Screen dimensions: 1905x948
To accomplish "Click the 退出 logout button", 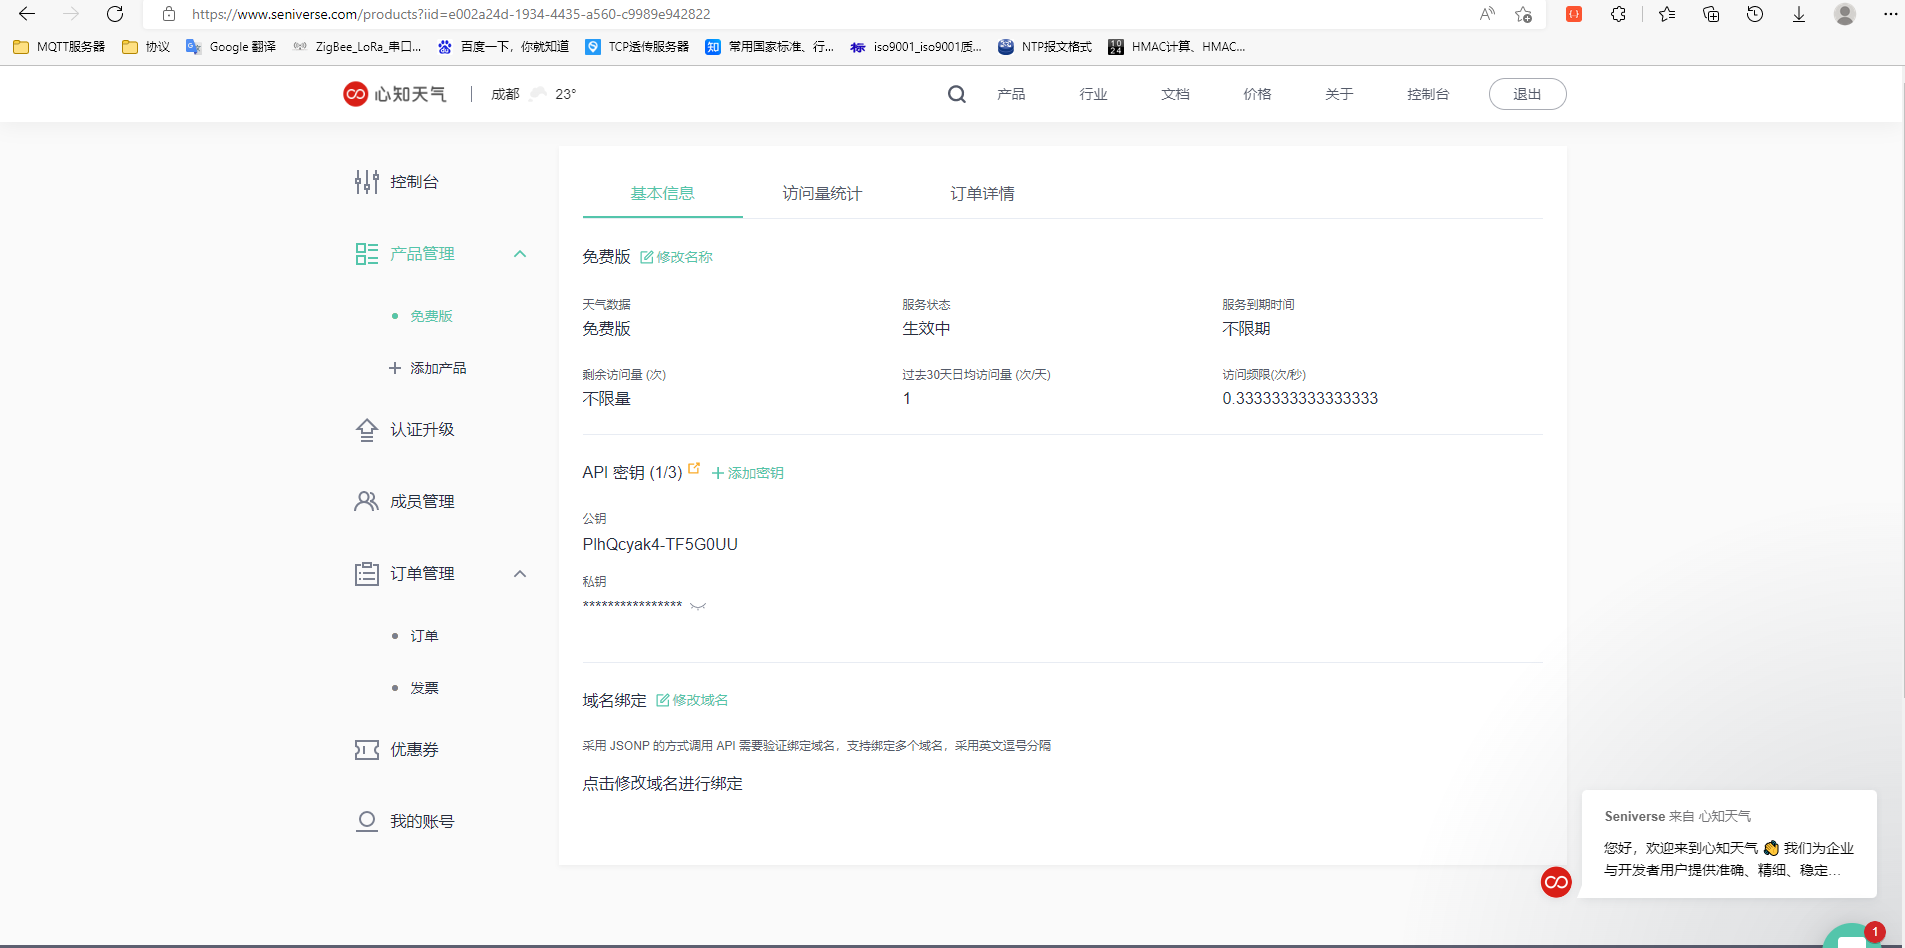I will point(1526,93).
